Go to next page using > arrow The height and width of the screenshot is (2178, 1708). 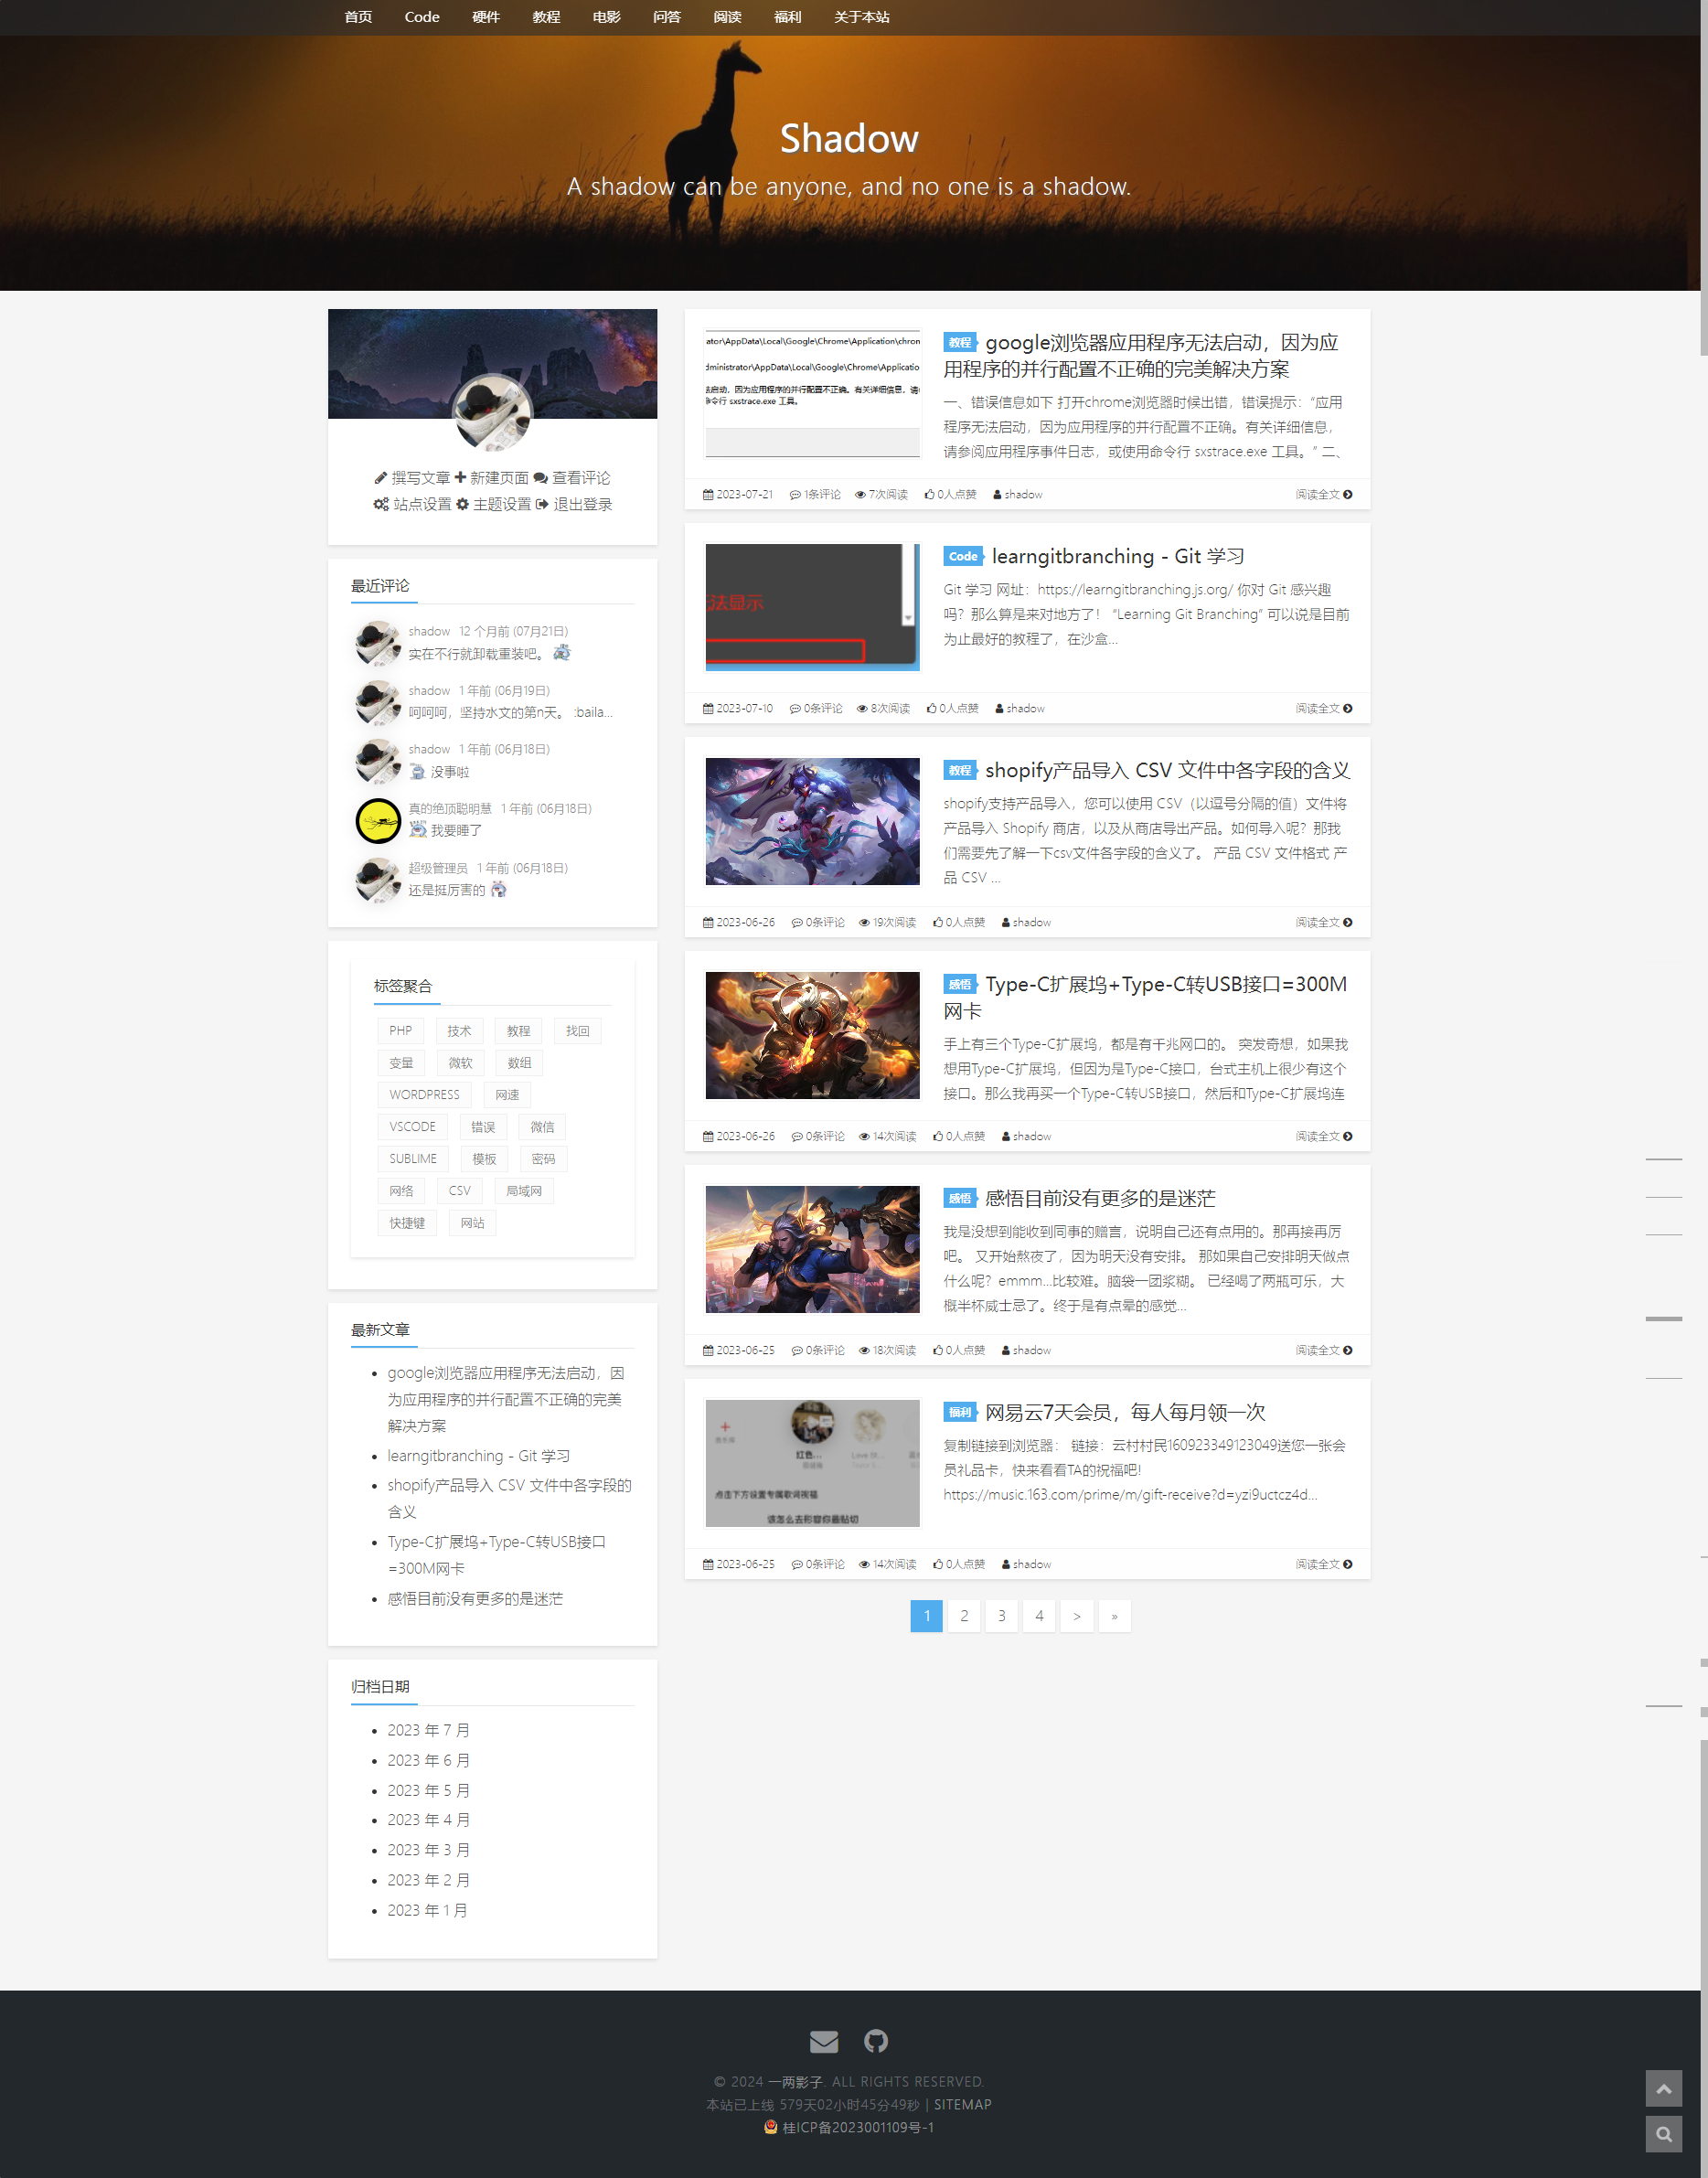pyautogui.click(x=1076, y=1616)
